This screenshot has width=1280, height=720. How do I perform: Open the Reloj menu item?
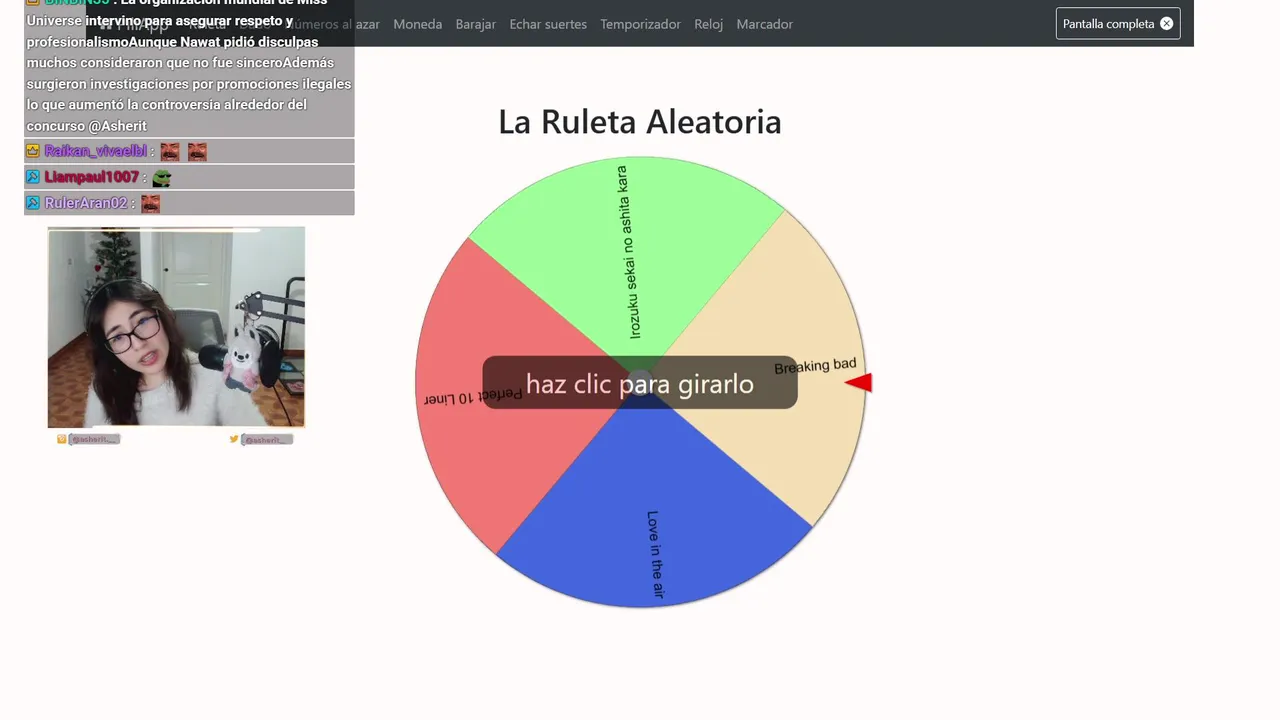pos(708,24)
